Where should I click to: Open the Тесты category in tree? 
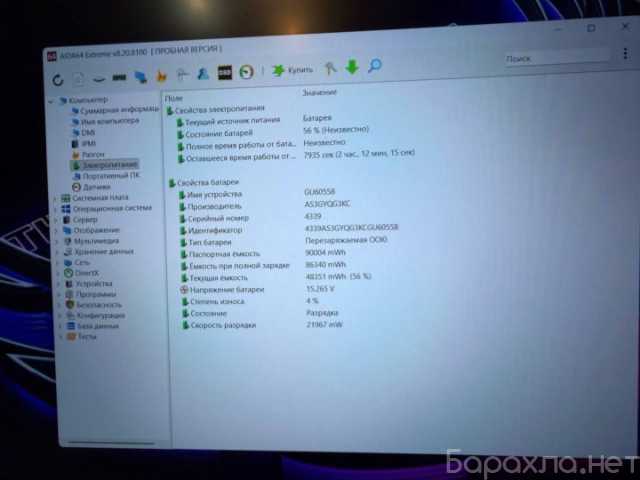(86, 337)
